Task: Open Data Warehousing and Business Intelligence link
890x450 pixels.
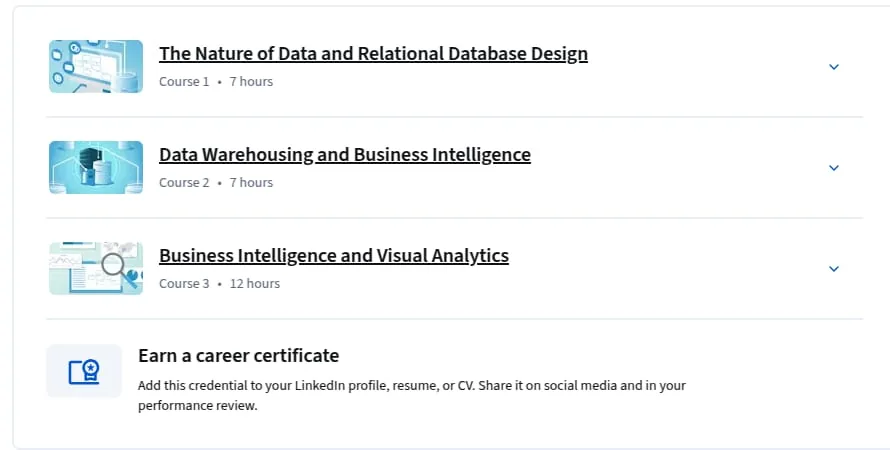Action: click(x=345, y=154)
